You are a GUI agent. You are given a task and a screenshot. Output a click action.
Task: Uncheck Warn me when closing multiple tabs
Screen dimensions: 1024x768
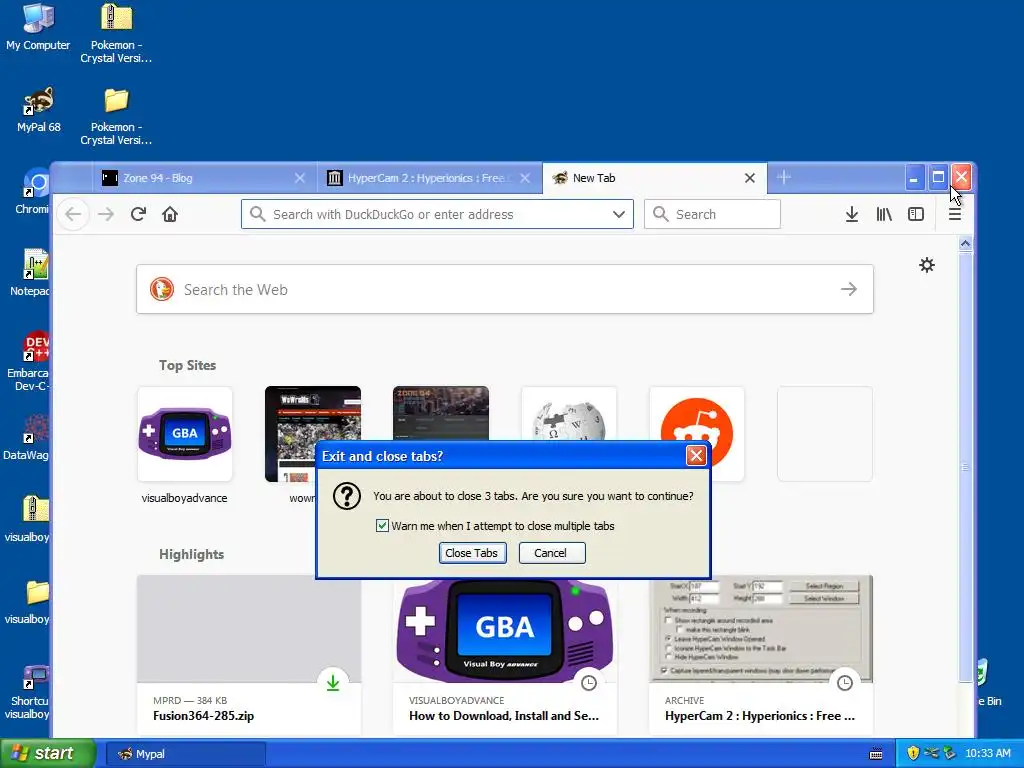[382, 526]
